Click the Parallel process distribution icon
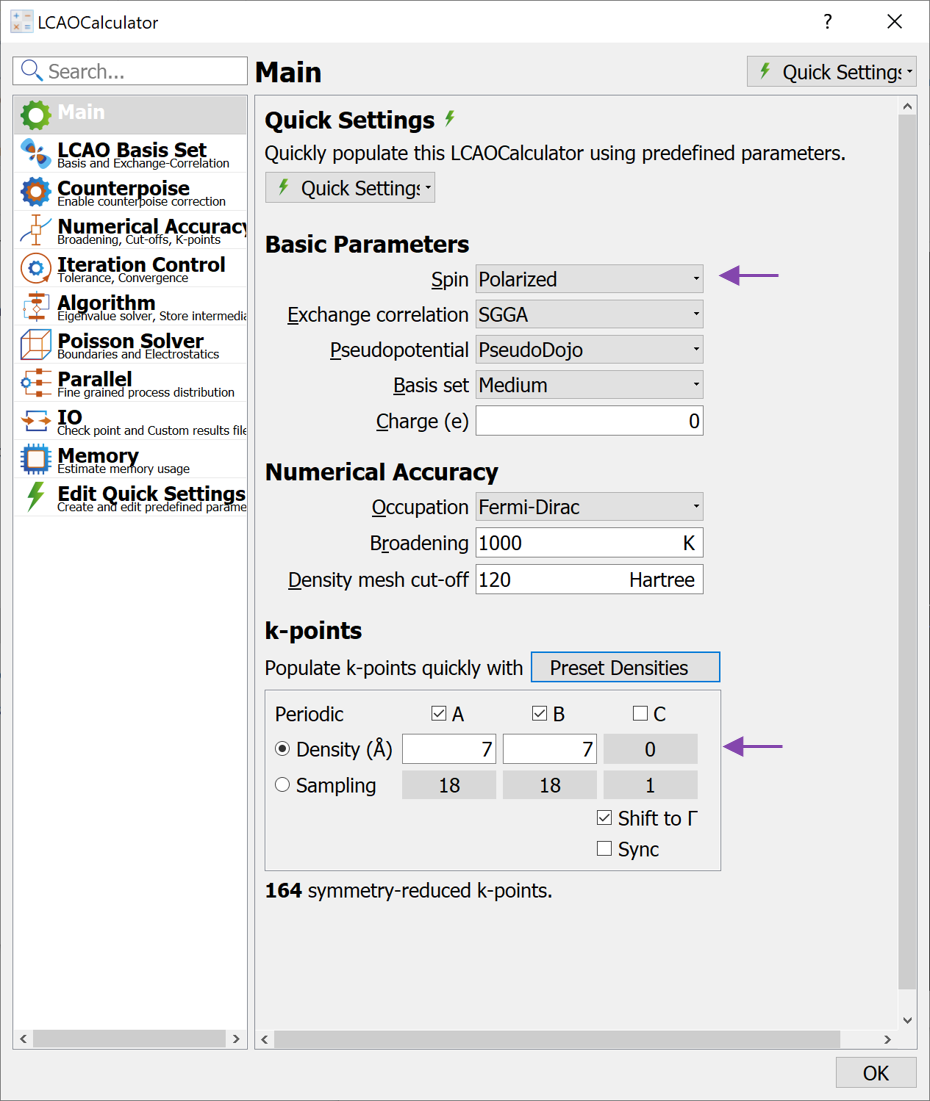 (35, 383)
